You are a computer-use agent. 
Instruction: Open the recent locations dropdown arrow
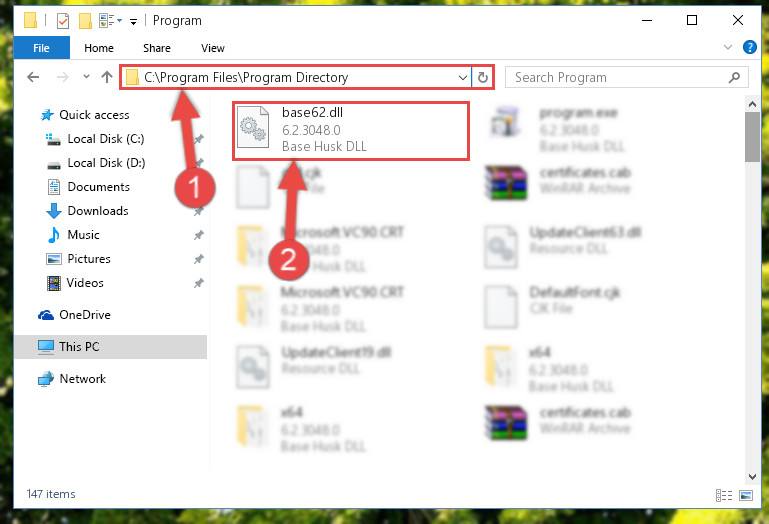coord(86,77)
